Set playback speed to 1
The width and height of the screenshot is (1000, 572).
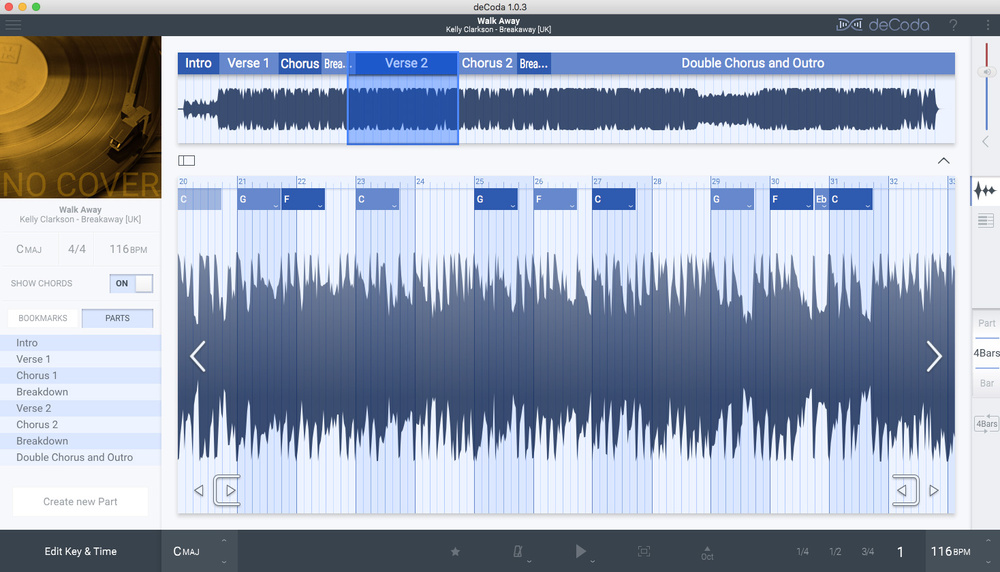(900, 552)
